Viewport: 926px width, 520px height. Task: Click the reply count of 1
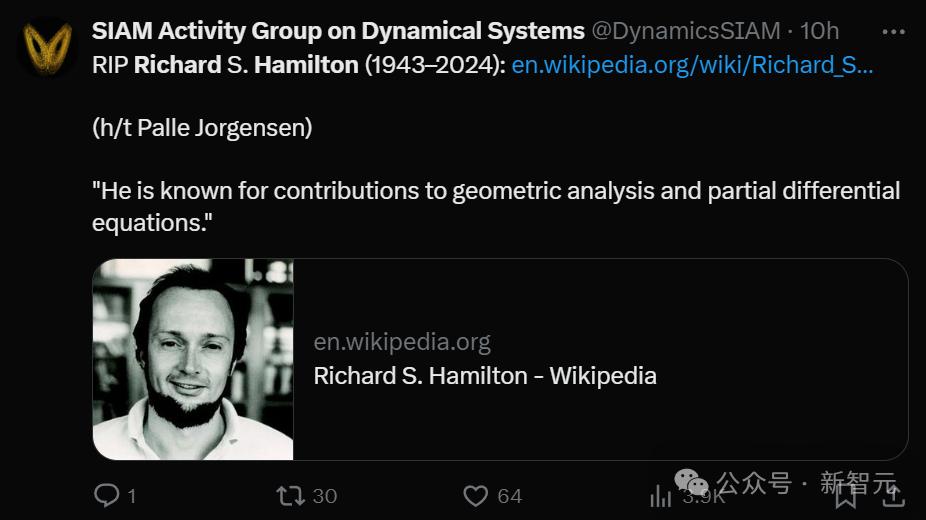pyautogui.click(x=132, y=495)
